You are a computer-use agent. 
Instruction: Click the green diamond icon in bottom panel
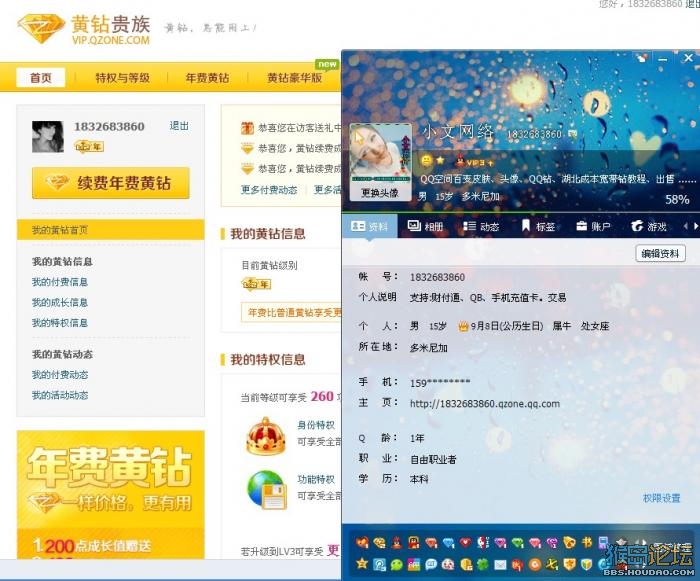pos(517,543)
